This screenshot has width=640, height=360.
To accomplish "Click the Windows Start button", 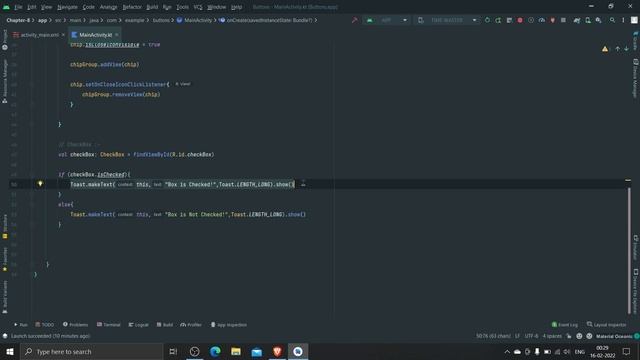I will [x=10, y=351].
